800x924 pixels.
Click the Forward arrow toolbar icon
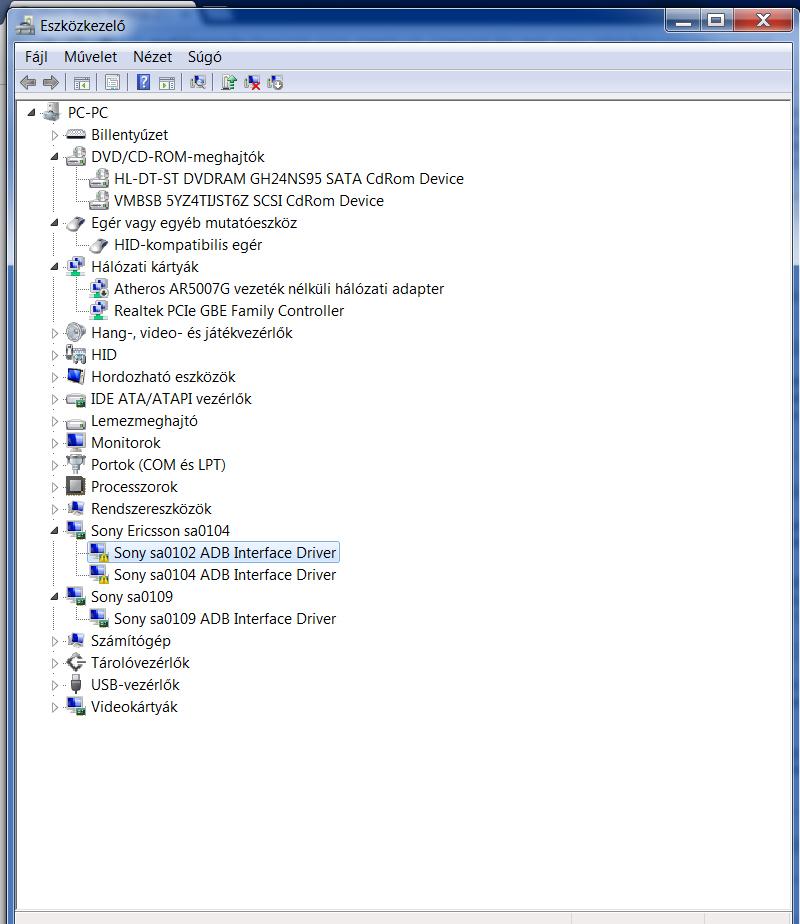click(51, 82)
